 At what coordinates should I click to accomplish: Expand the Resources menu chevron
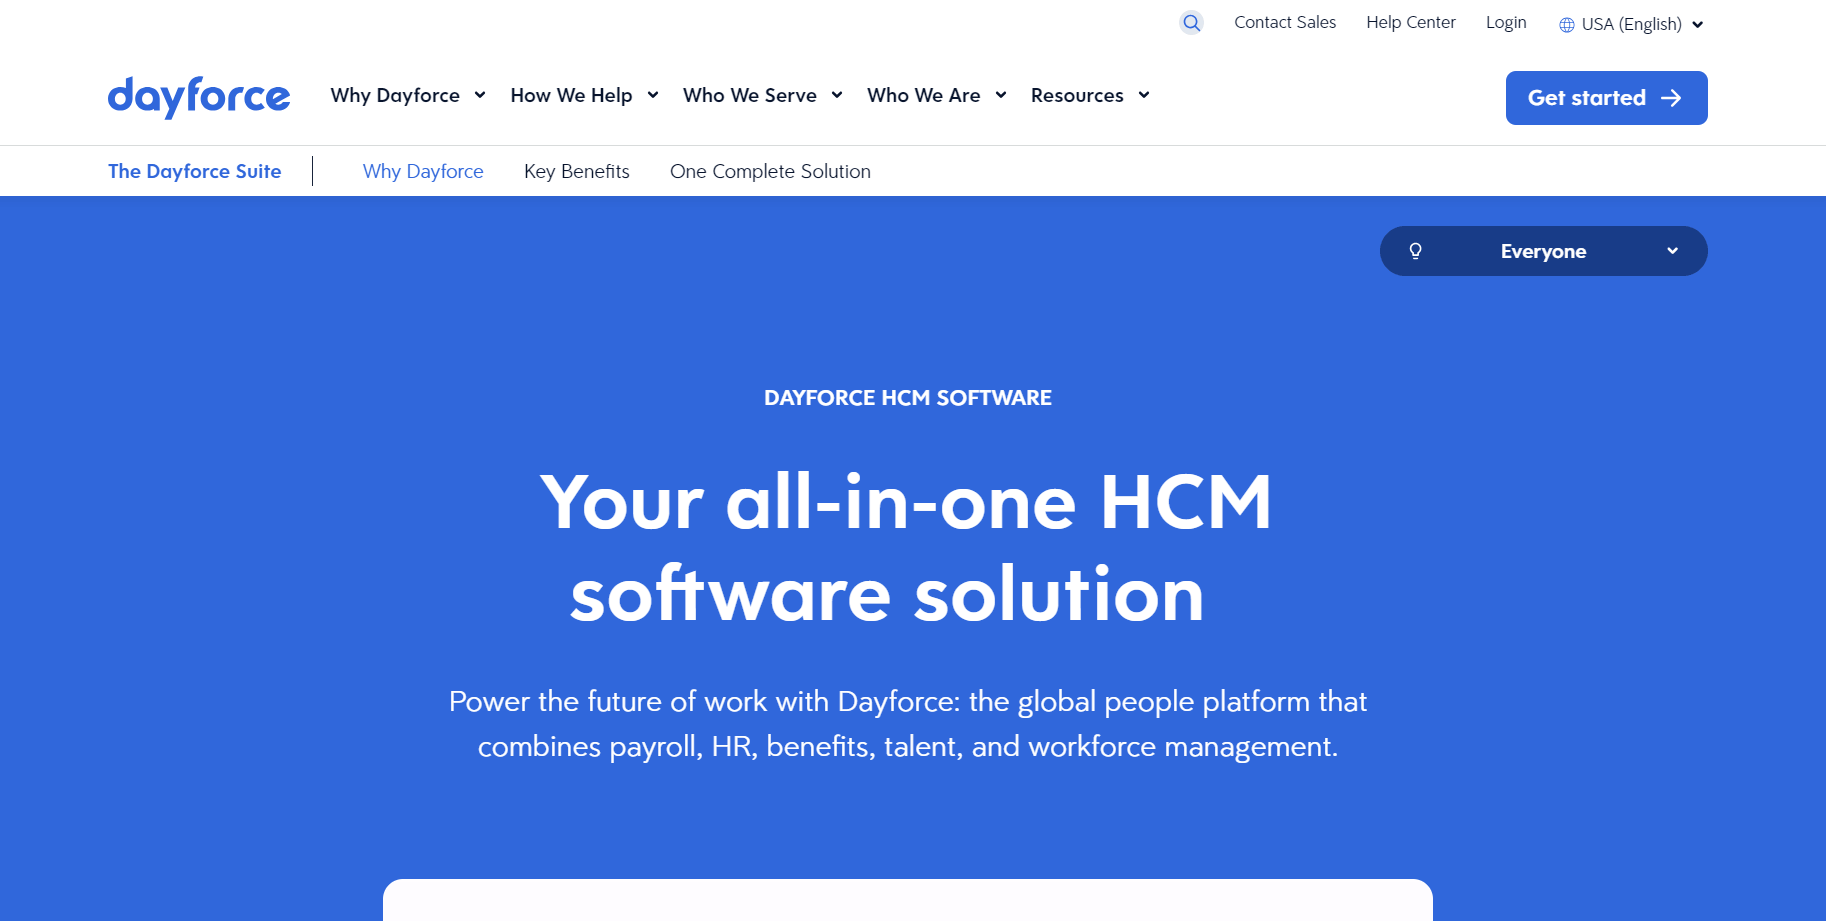(x=1144, y=95)
